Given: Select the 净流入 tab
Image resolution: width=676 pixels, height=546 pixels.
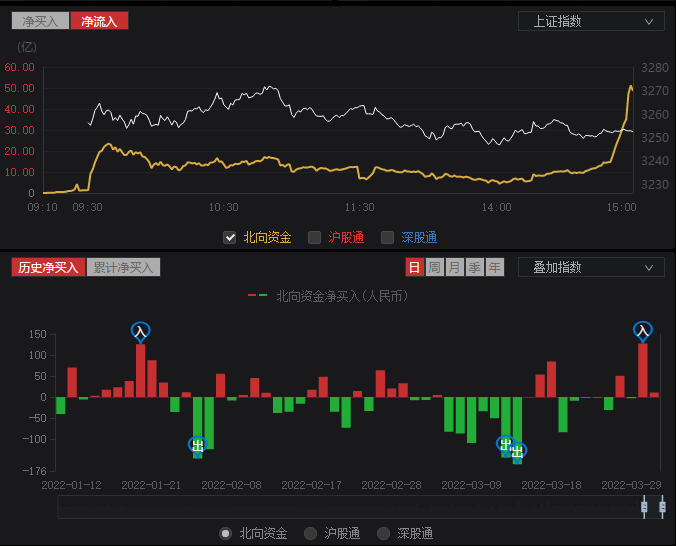Looking at the screenshot, I should coord(99,21).
